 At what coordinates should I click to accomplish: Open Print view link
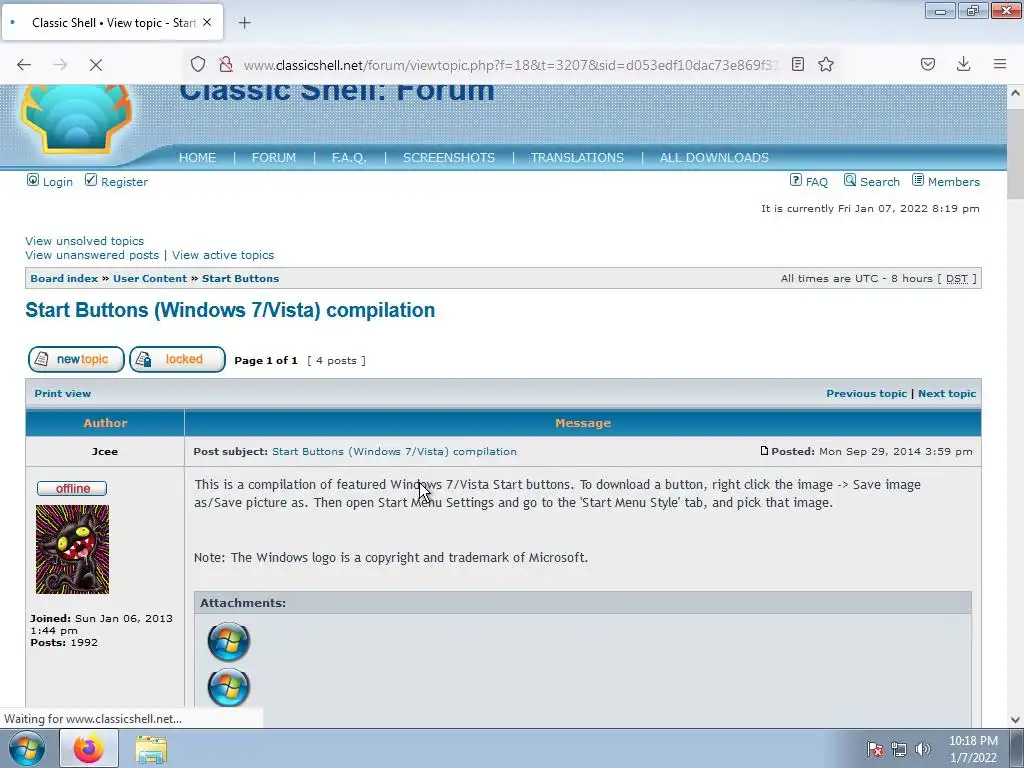coord(63,393)
